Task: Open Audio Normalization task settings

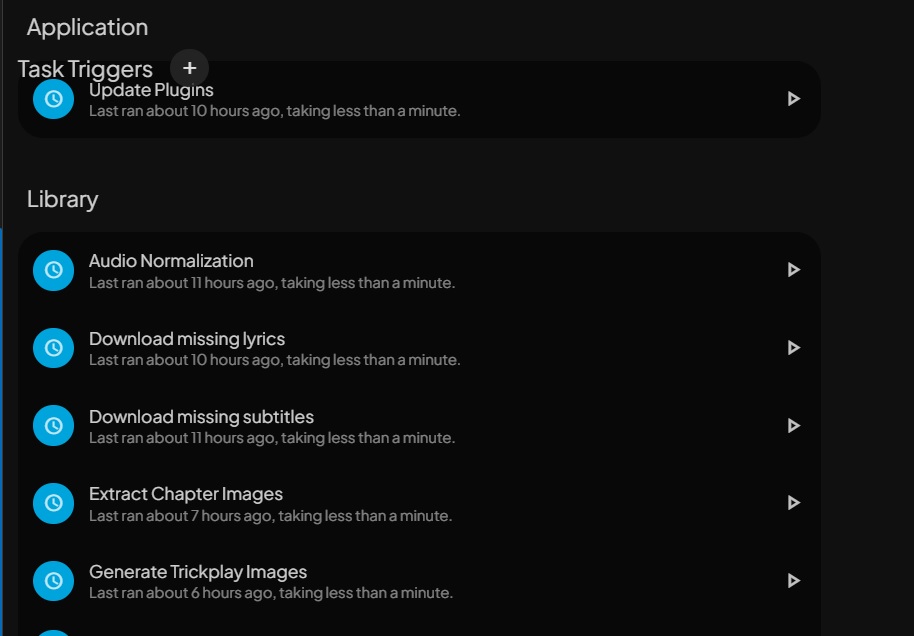Action: 171,261
